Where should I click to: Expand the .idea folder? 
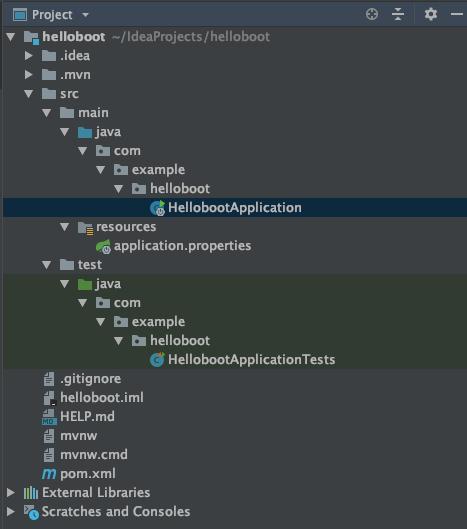(29, 56)
